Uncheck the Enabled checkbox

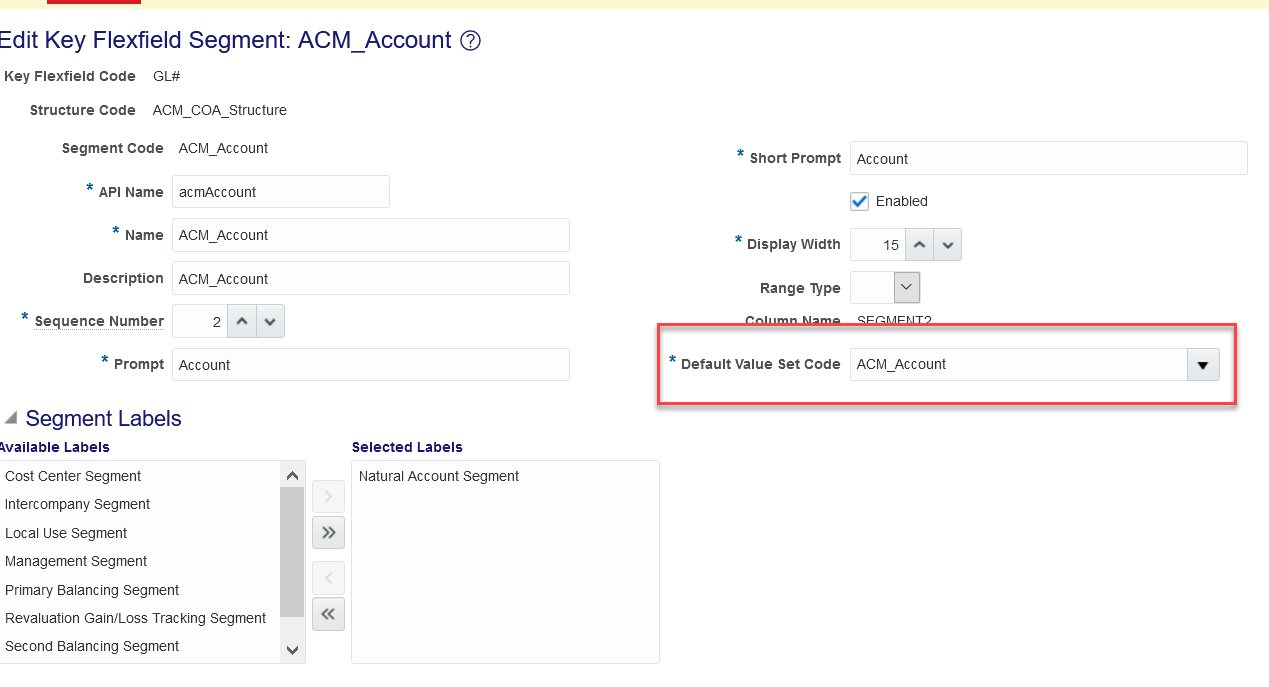click(860, 201)
